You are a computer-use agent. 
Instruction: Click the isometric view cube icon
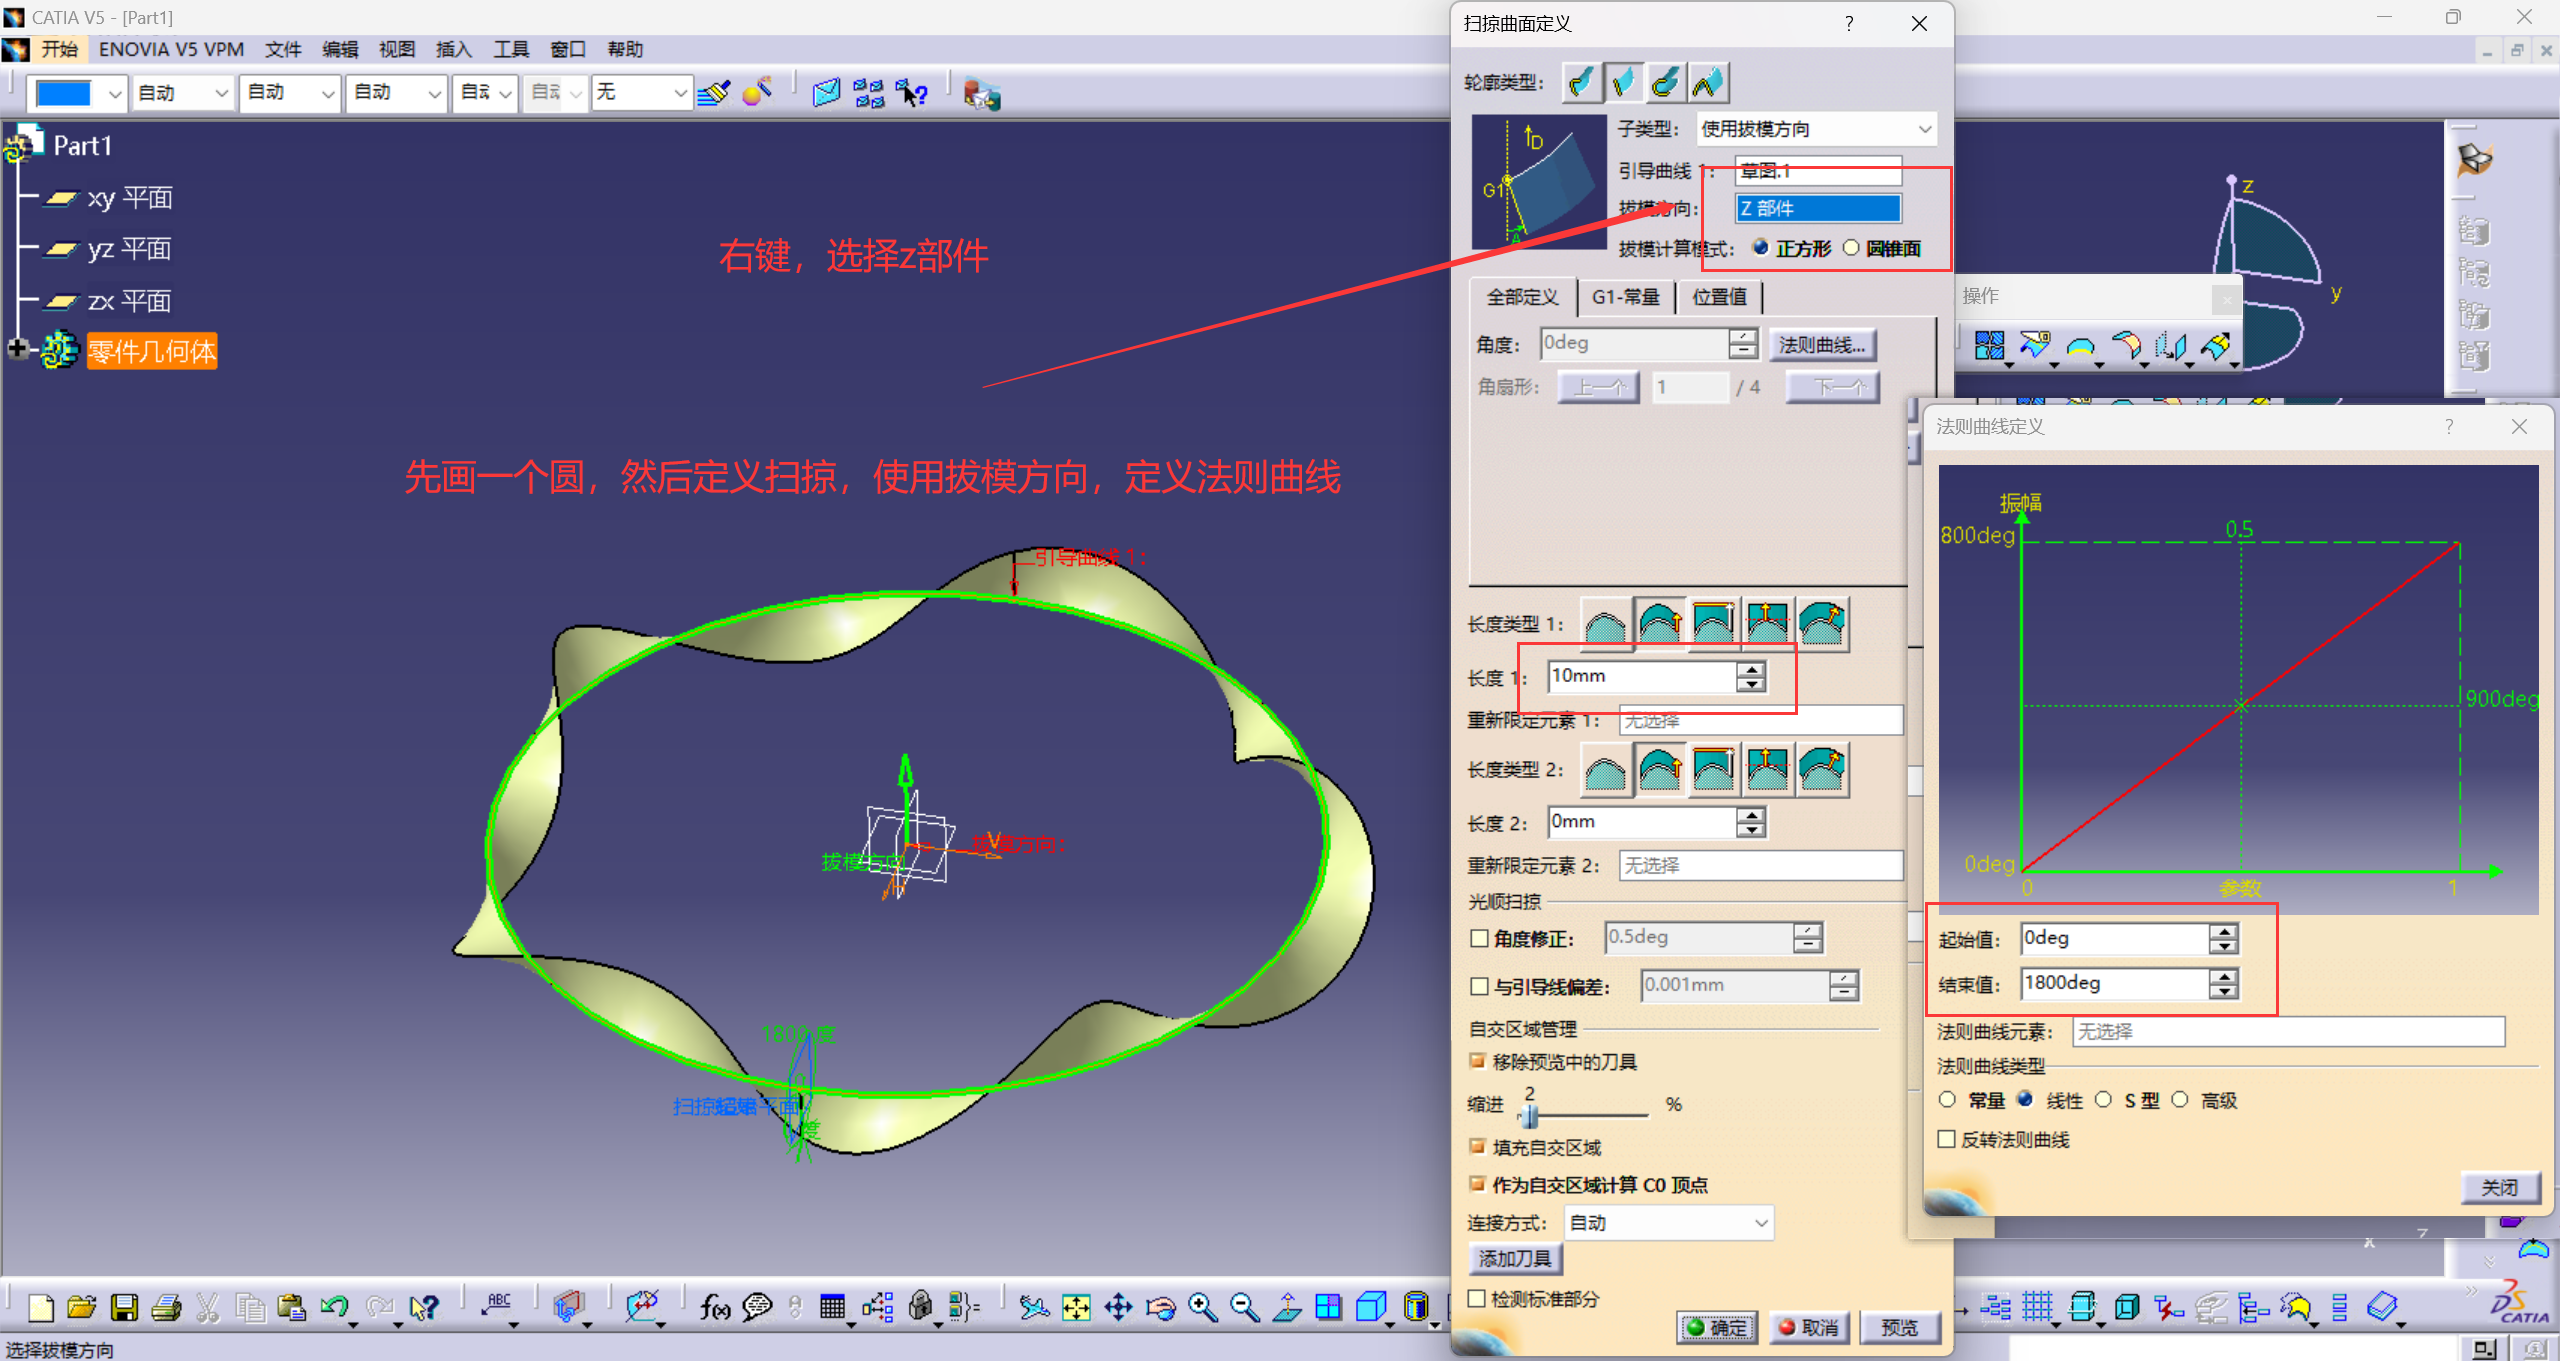click(x=1370, y=1307)
